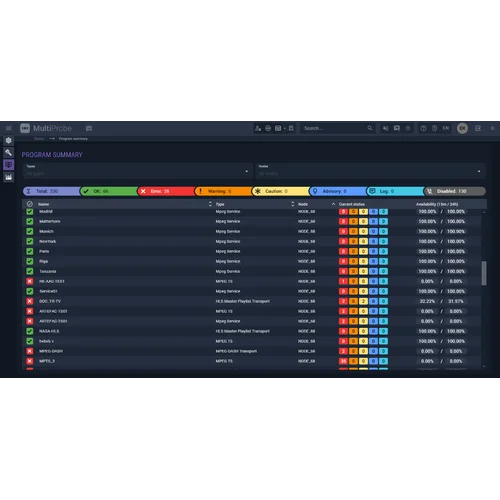
Task: Open the EN language selector
Action: point(446,128)
